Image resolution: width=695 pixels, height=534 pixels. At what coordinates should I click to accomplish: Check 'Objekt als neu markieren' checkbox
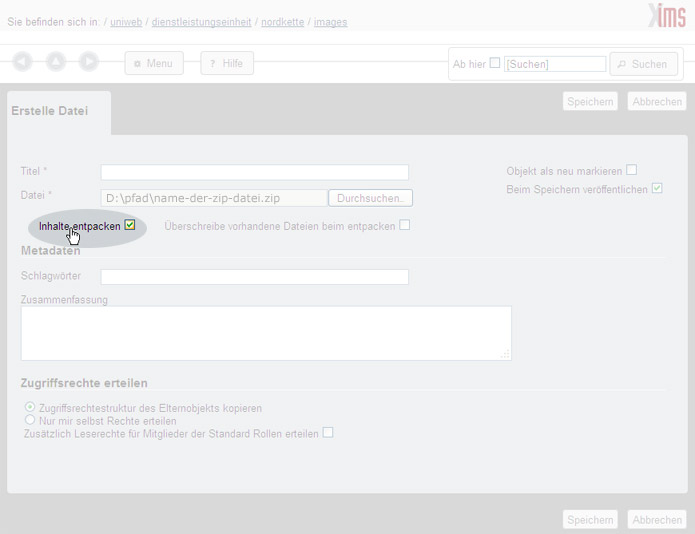[x=632, y=170]
